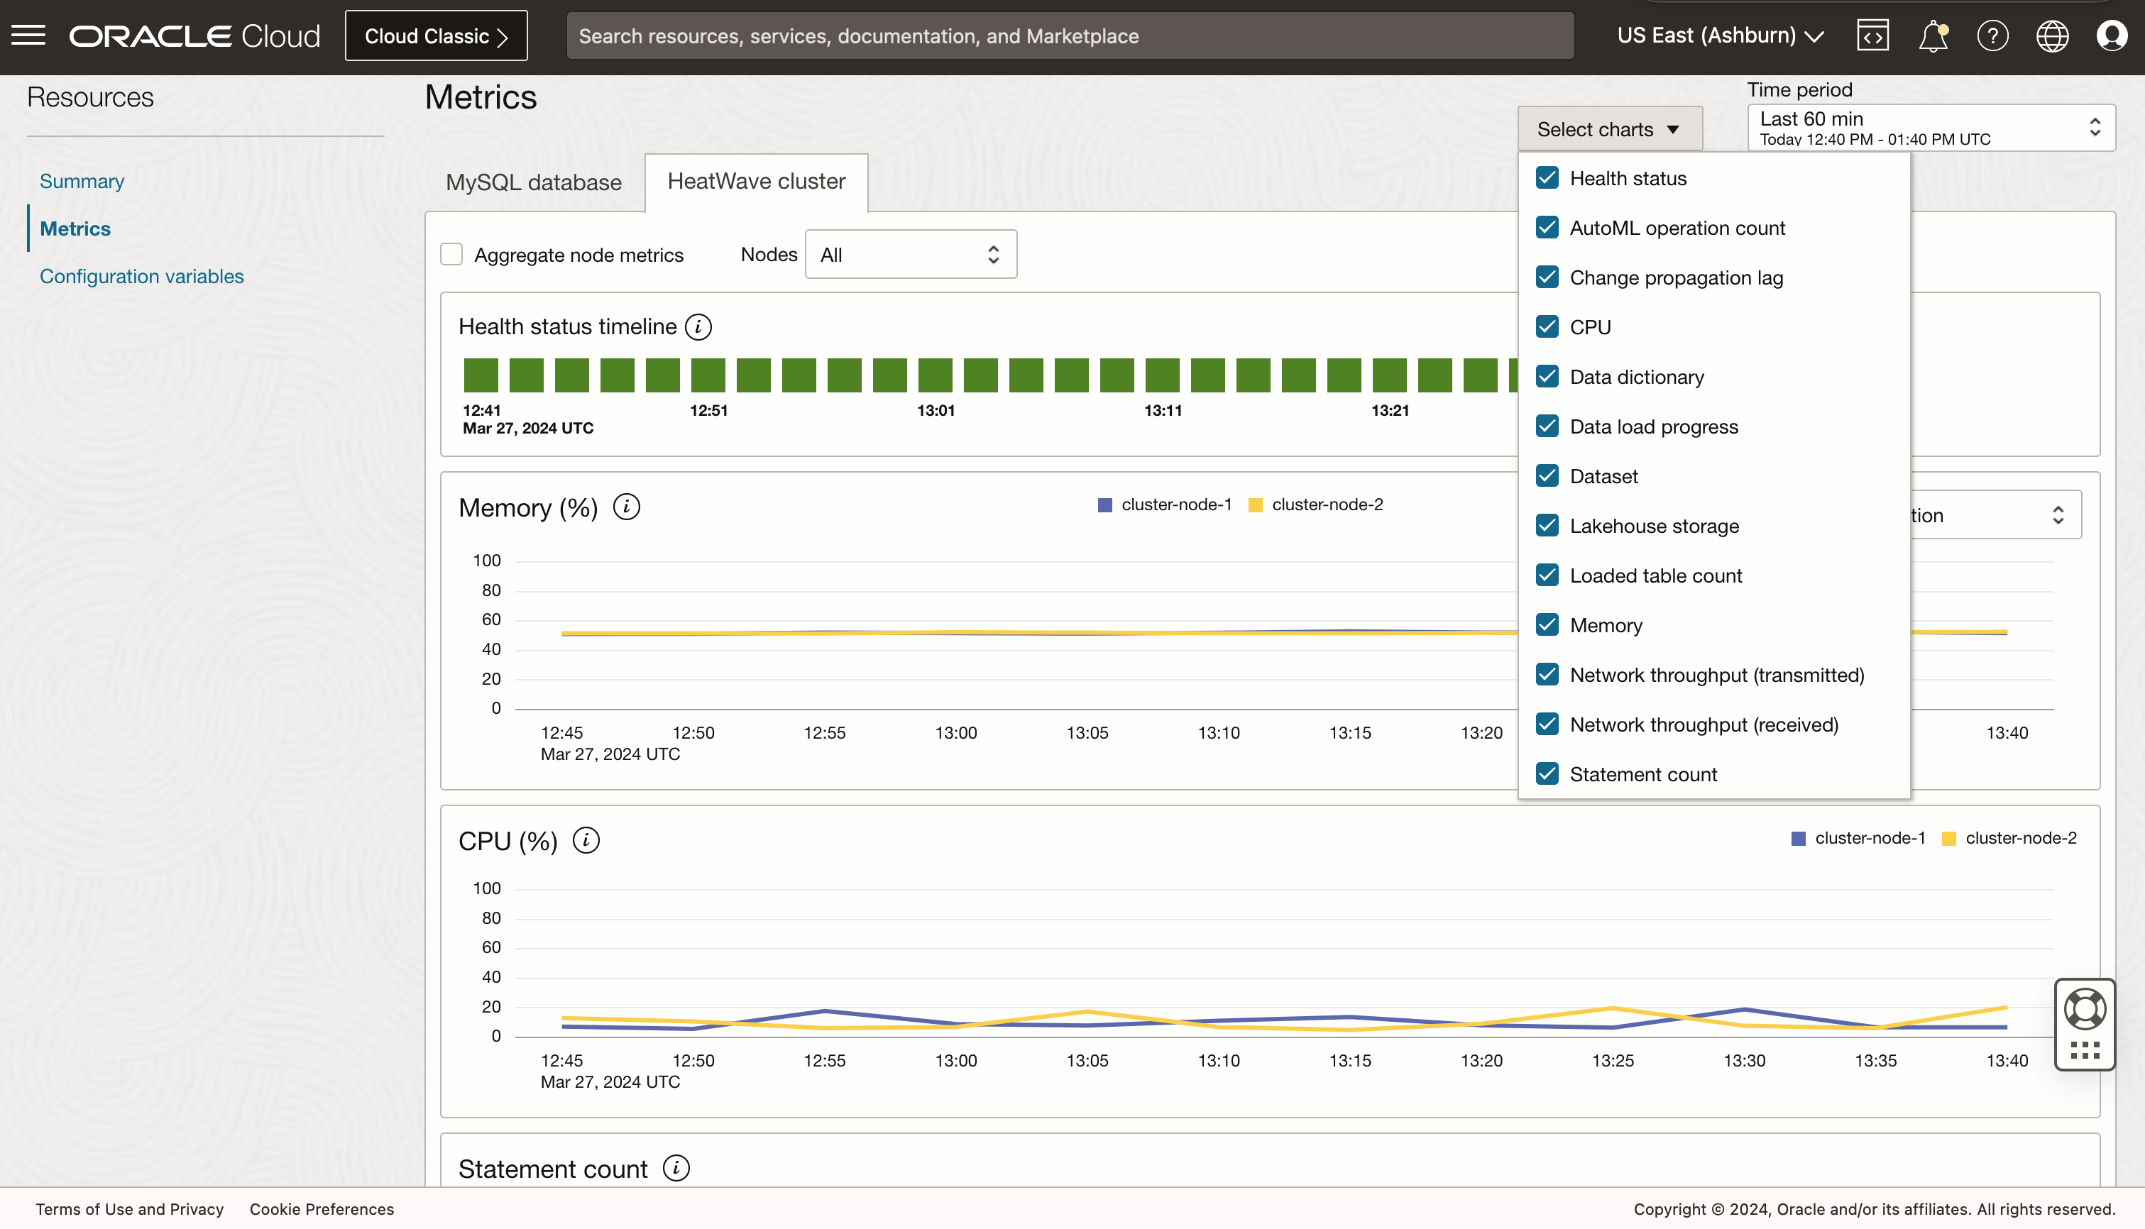Show info tooltip for Health status timeline

(698, 326)
